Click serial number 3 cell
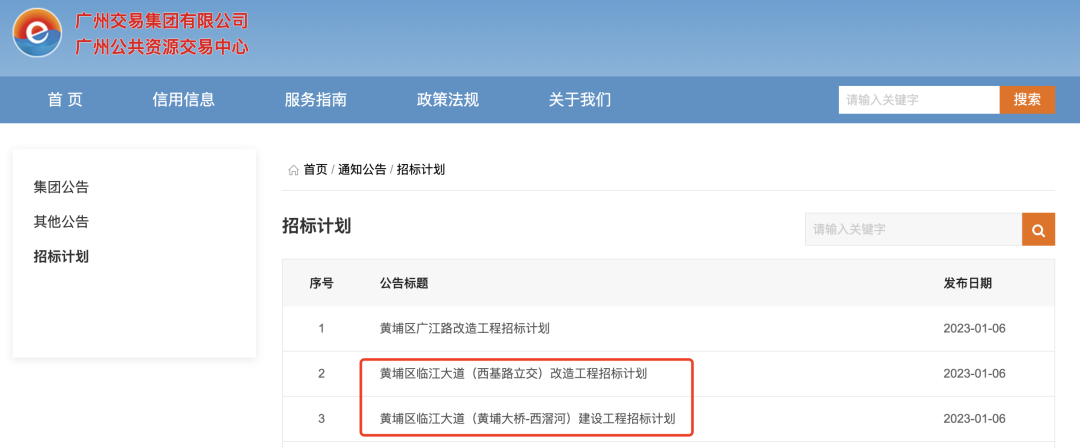1080x448 pixels. (x=321, y=418)
